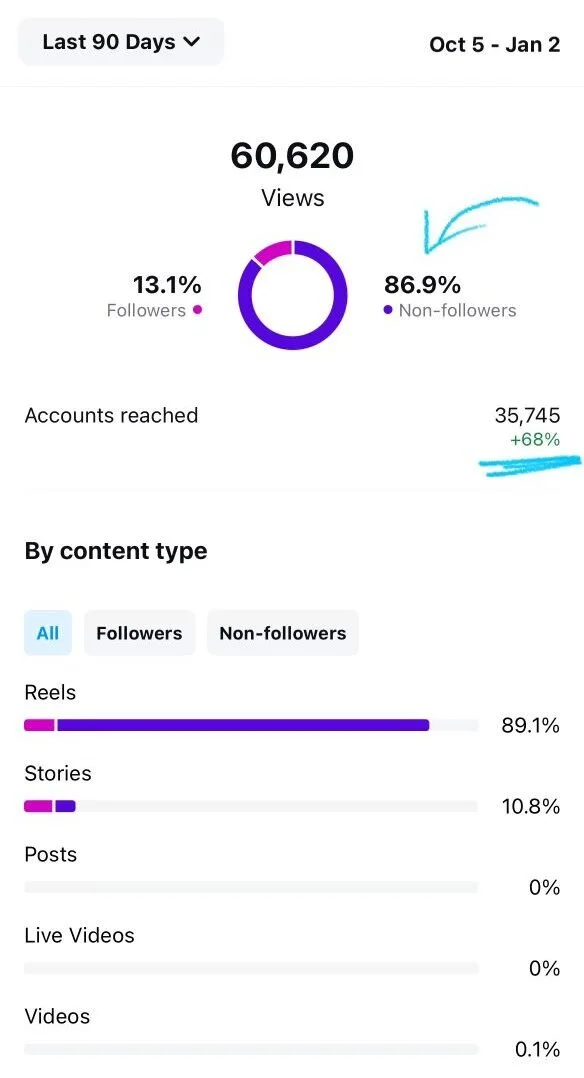
Task: Switch to the Non-followers filter tab
Action: click(x=283, y=632)
